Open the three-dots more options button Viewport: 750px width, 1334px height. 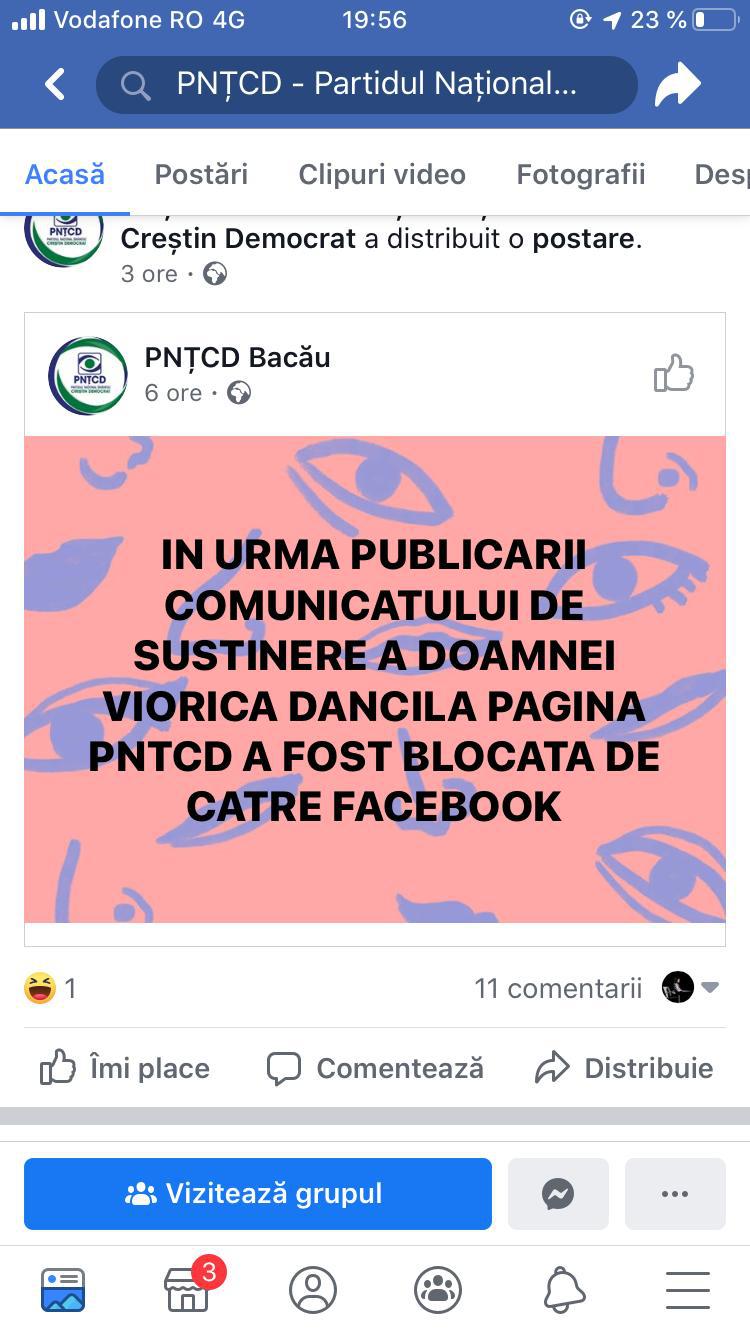click(675, 1194)
